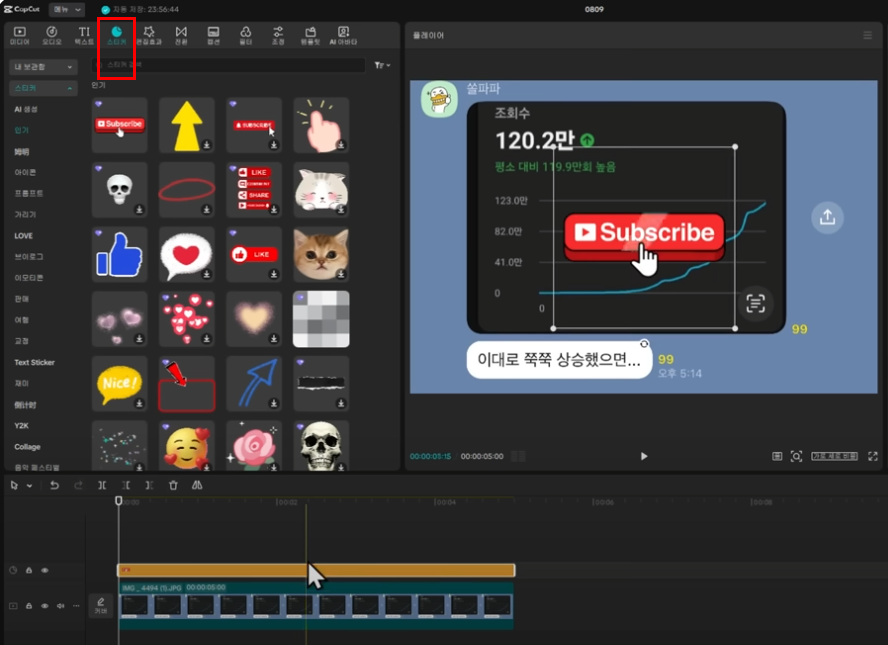Open the Effects (편집효과) star tab

tap(149, 35)
